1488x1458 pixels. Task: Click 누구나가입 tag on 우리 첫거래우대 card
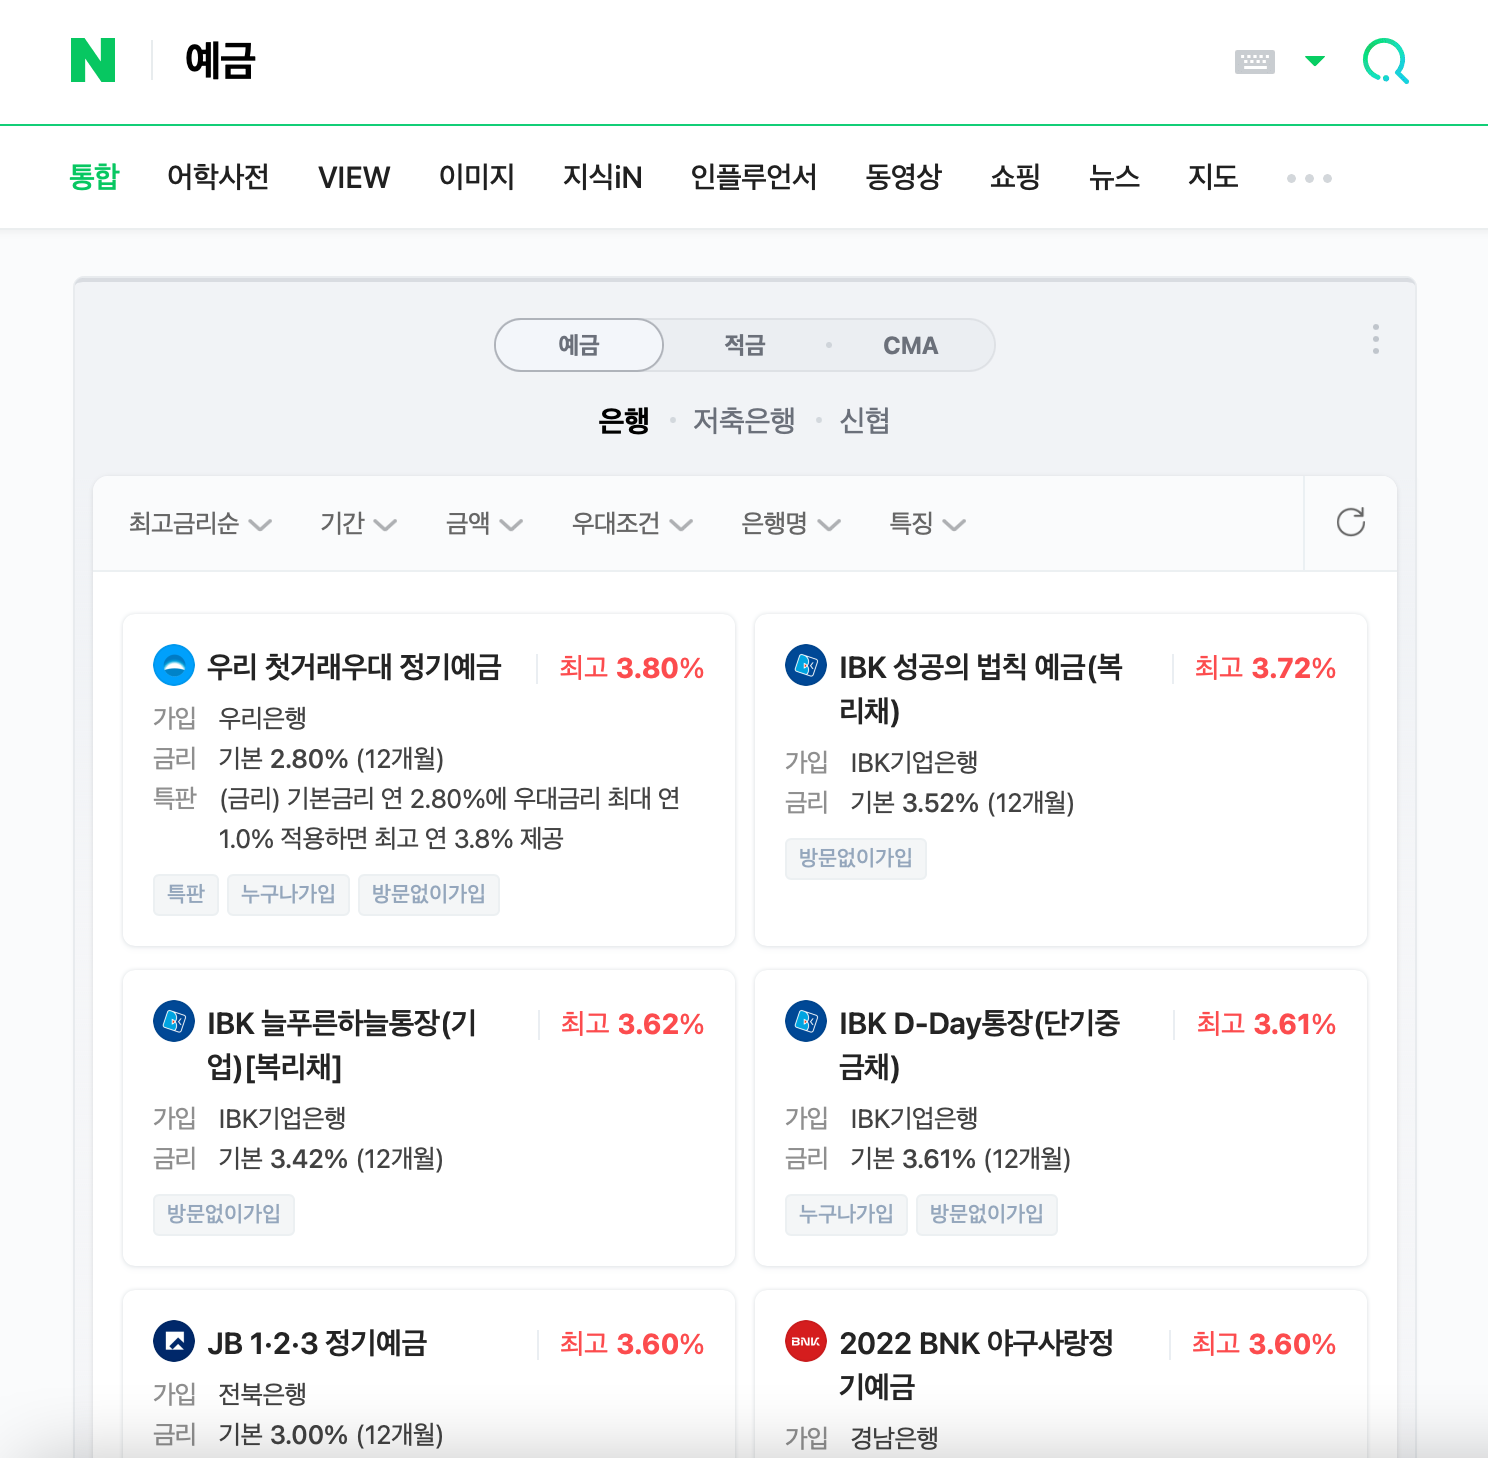click(288, 894)
